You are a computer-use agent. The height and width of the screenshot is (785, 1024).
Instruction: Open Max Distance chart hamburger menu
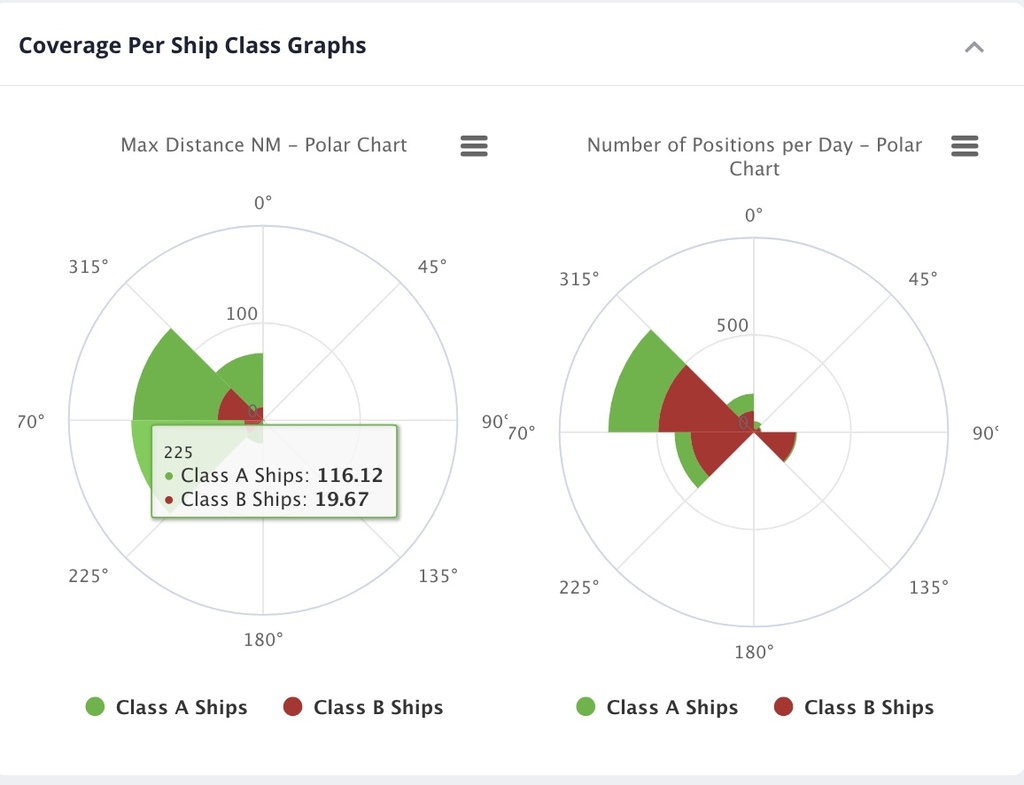coord(474,146)
